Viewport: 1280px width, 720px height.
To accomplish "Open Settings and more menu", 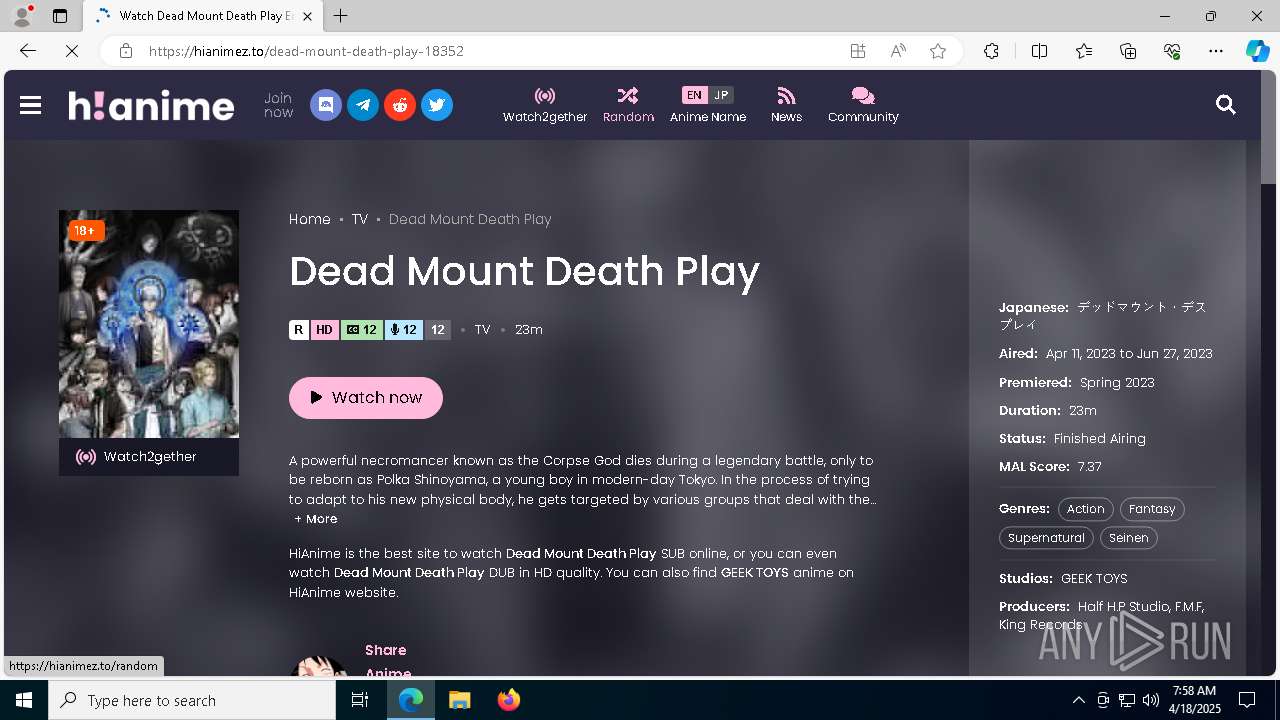I will pyautogui.click(x=1216, y=51).
